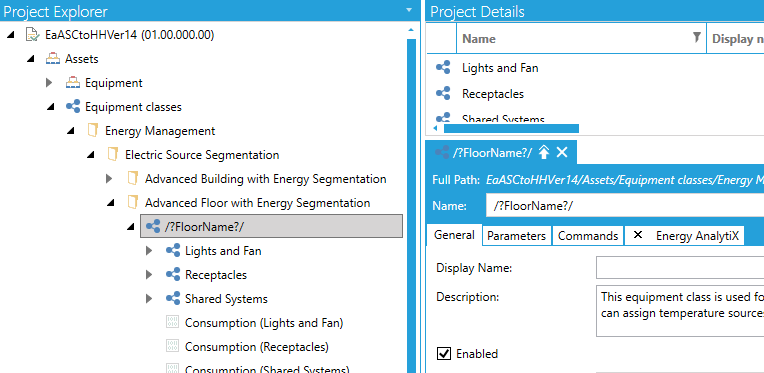Click into the Display Name field
Screen dimensions: 764x373
pos(680,268)
